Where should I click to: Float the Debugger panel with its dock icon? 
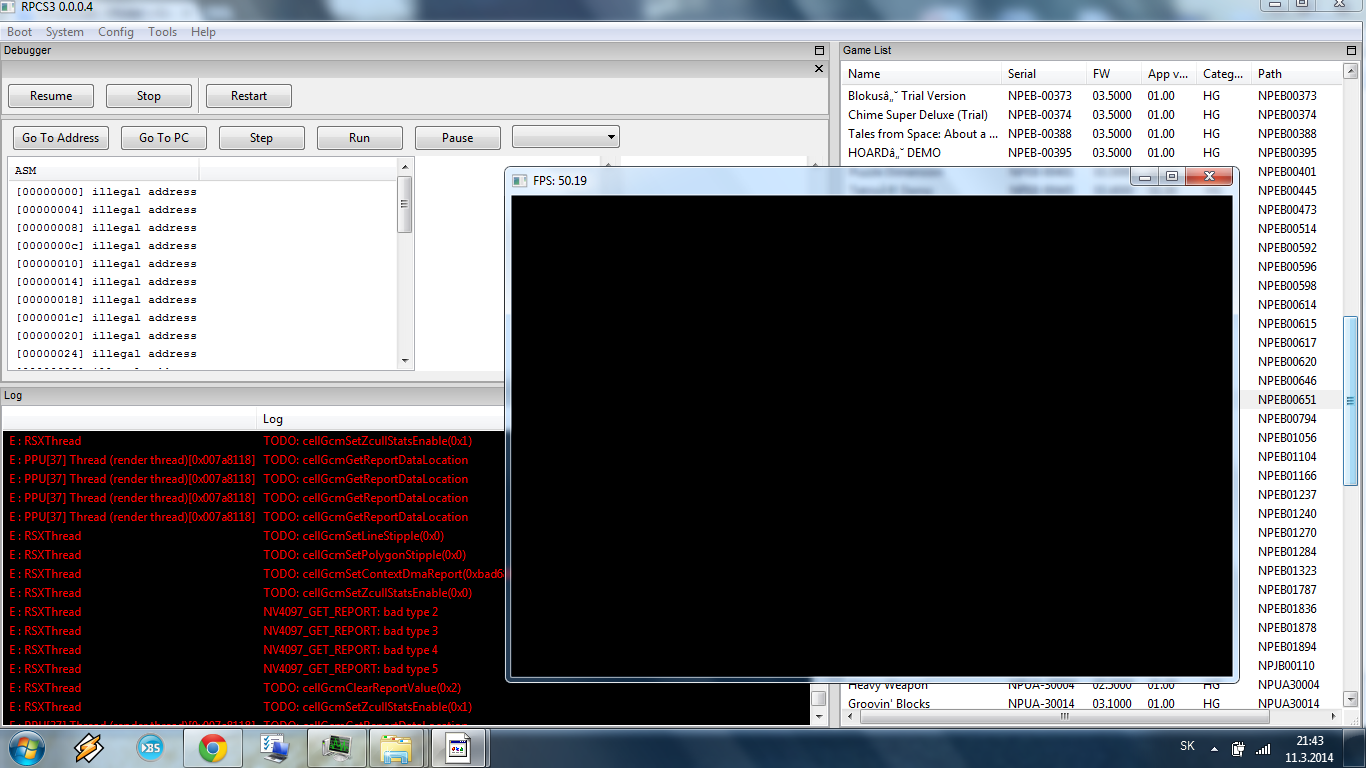point(820,50)
